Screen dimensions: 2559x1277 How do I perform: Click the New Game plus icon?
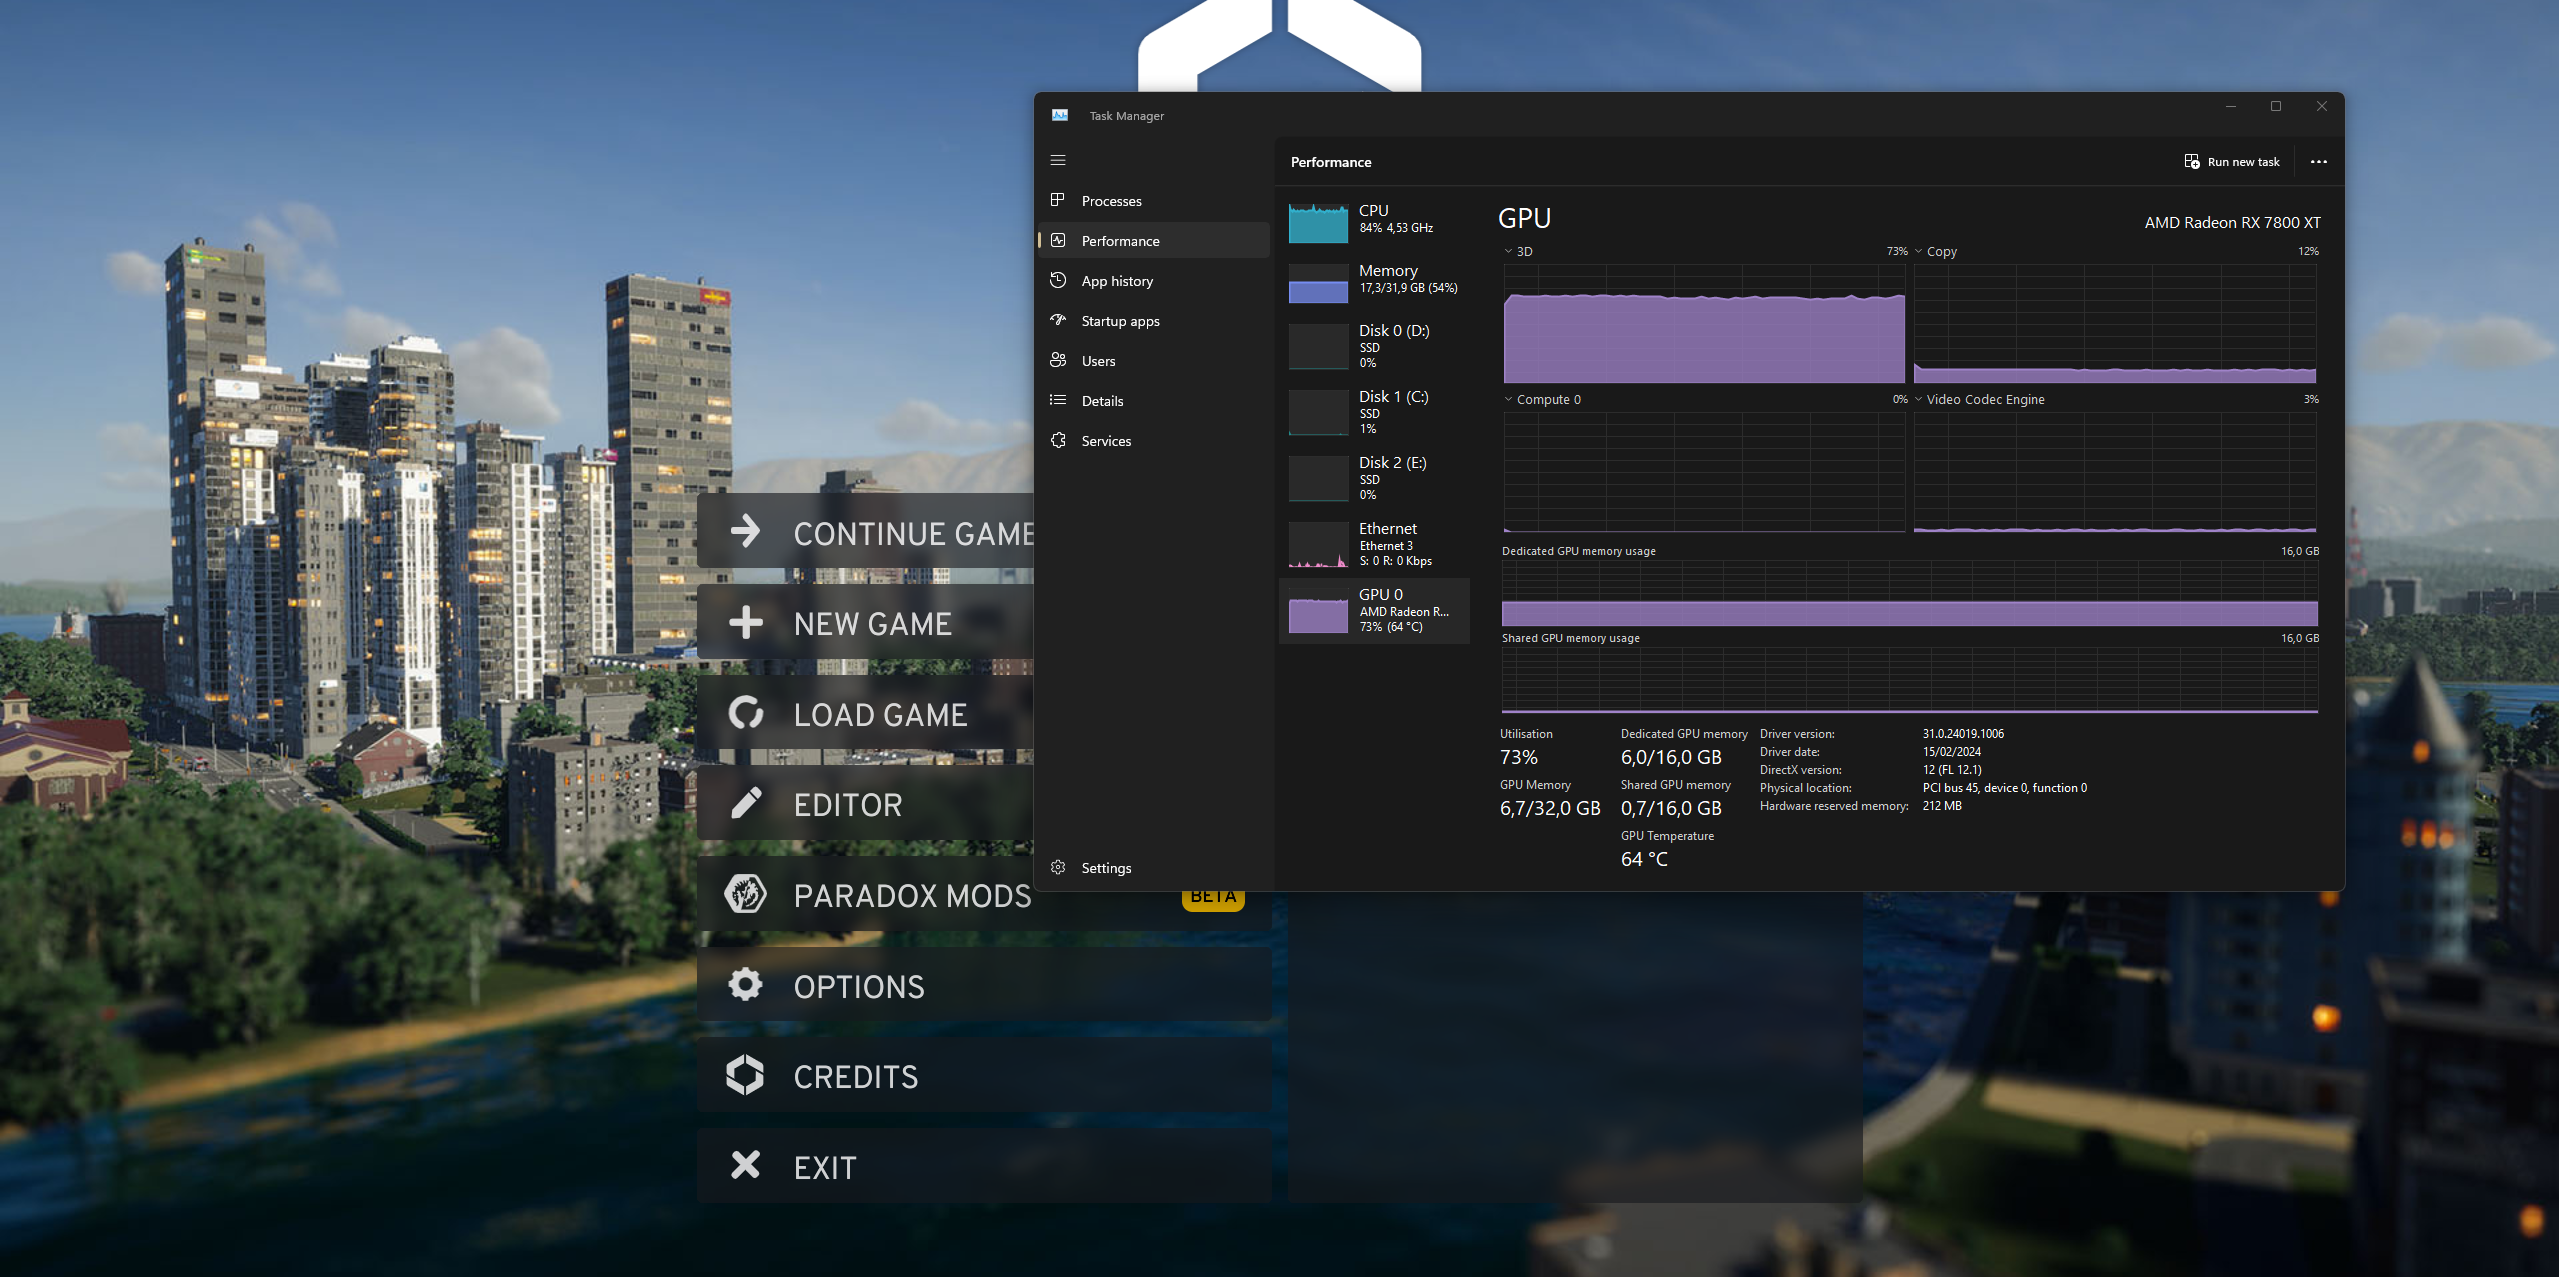(x=745, y=622)
